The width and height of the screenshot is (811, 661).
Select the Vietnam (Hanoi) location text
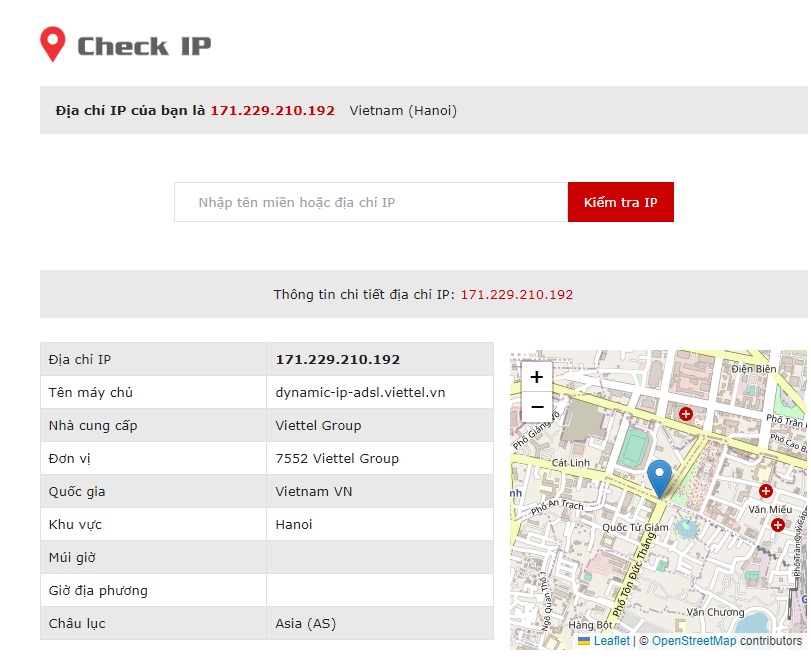click(403, 111)
